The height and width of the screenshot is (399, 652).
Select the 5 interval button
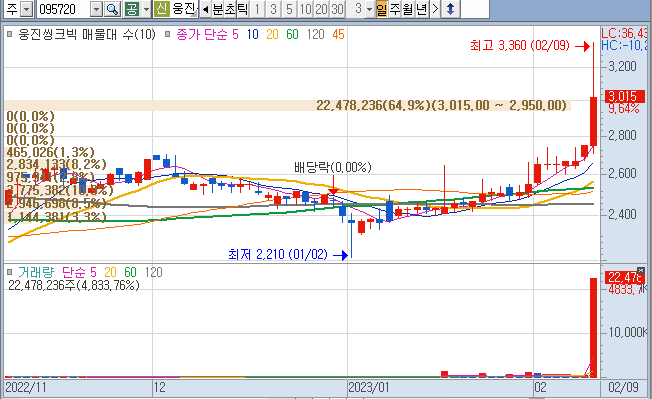pyautogui.click(x=289, y=9)
